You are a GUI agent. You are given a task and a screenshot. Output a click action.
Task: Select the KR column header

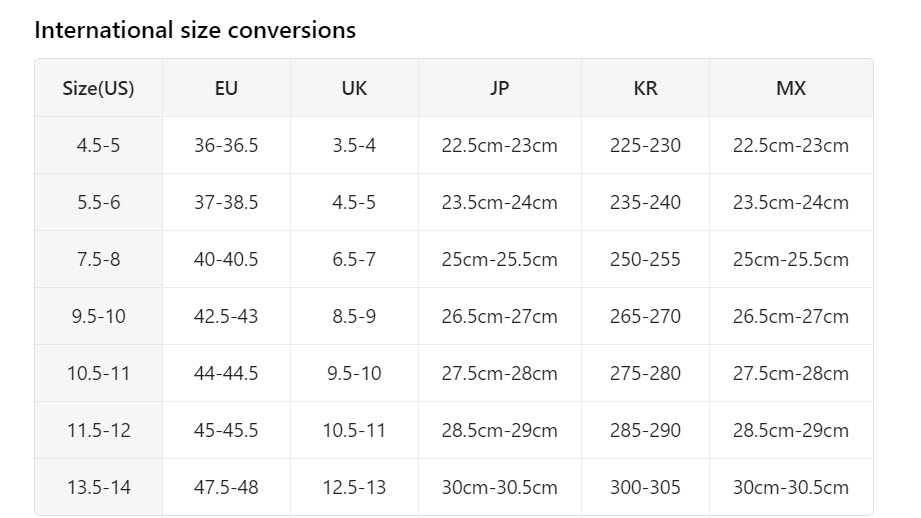tap(646, 88)
